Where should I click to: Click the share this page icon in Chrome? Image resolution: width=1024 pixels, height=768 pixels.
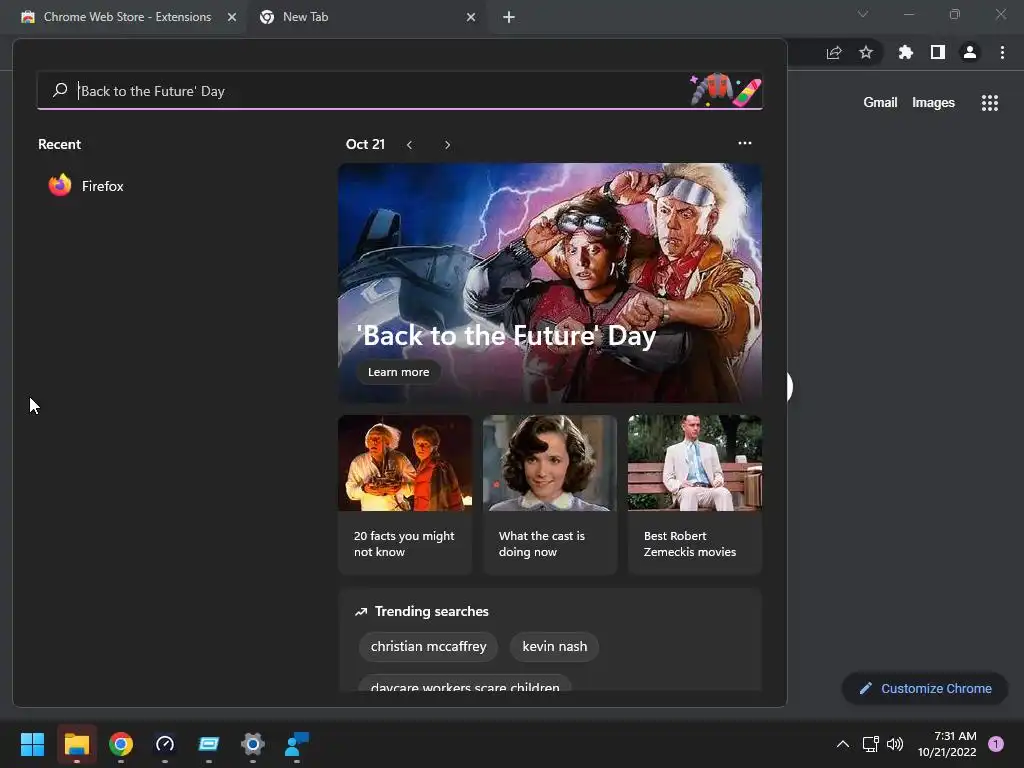pyautogui.click(x=834, y=53)
